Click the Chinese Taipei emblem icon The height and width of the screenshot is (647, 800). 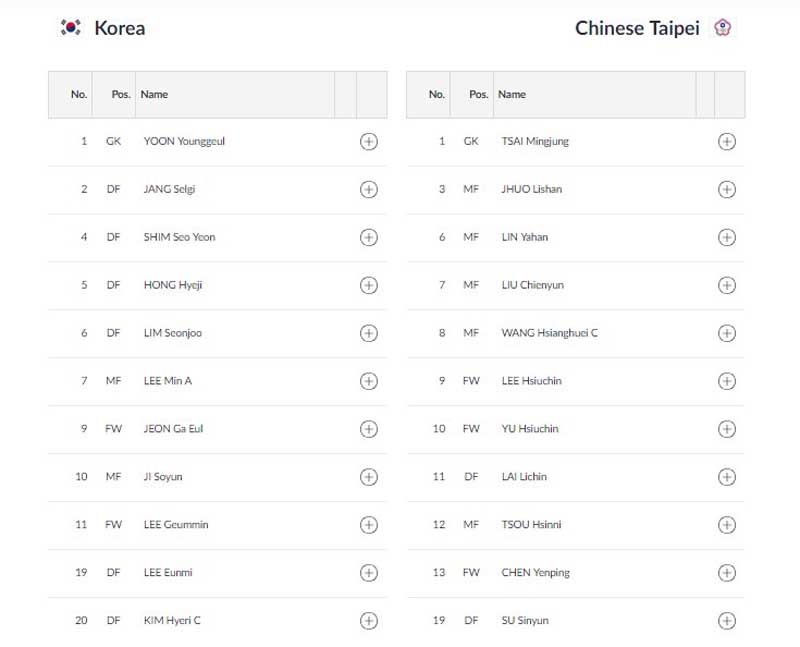722,28
